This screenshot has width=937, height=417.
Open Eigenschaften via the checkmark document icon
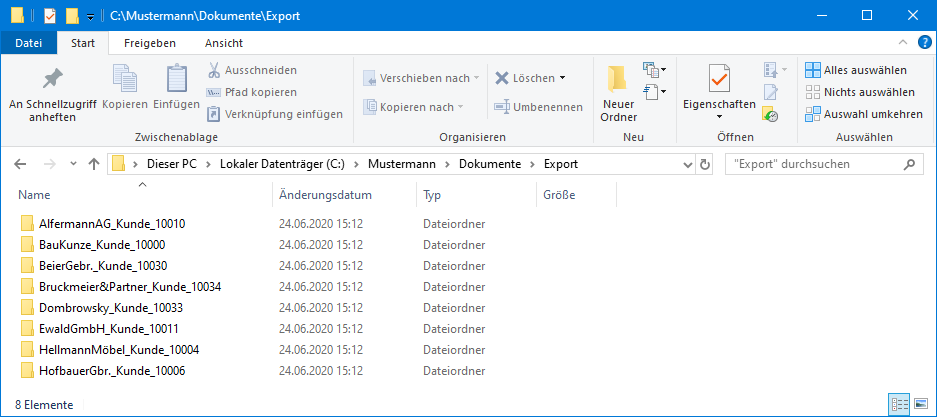[x=719, y=79]
